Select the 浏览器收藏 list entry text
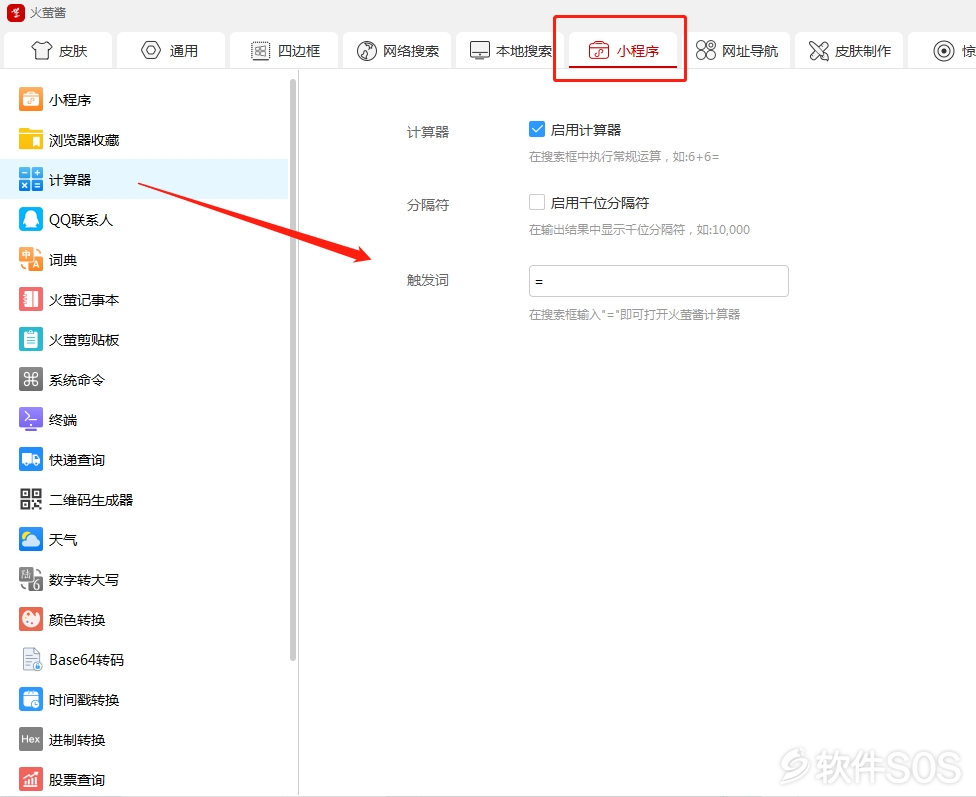The image size is (976, 797). 84,140
